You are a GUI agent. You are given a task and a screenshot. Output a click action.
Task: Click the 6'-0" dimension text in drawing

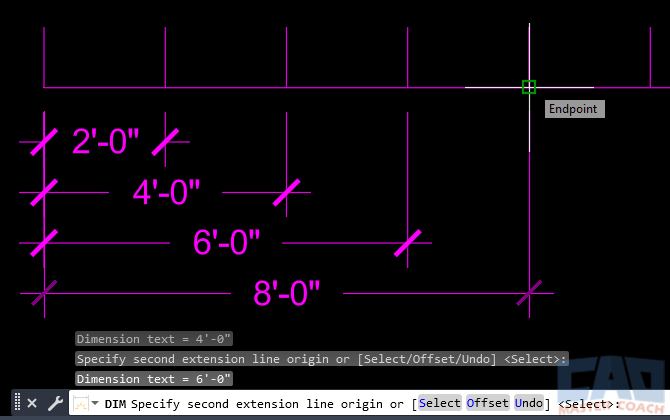point(226,242)
